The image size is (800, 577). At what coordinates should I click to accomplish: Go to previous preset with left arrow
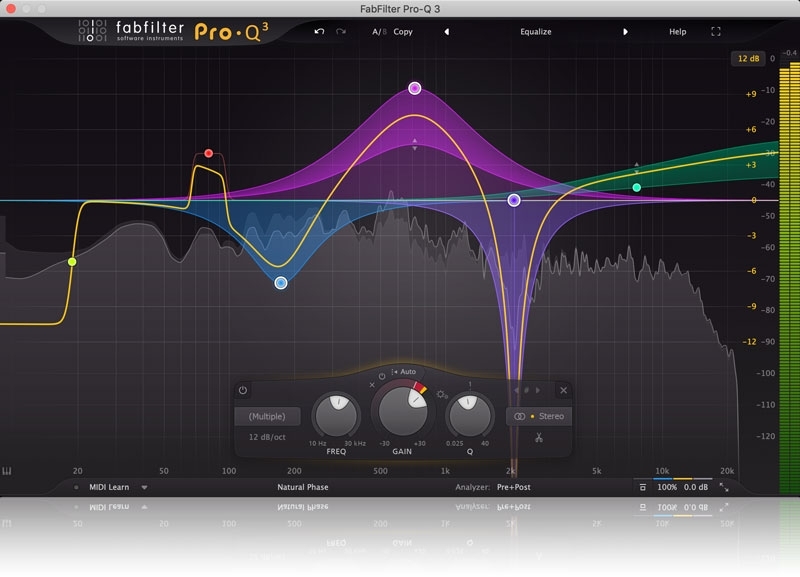pyautogui.click(x=447, y=32)
